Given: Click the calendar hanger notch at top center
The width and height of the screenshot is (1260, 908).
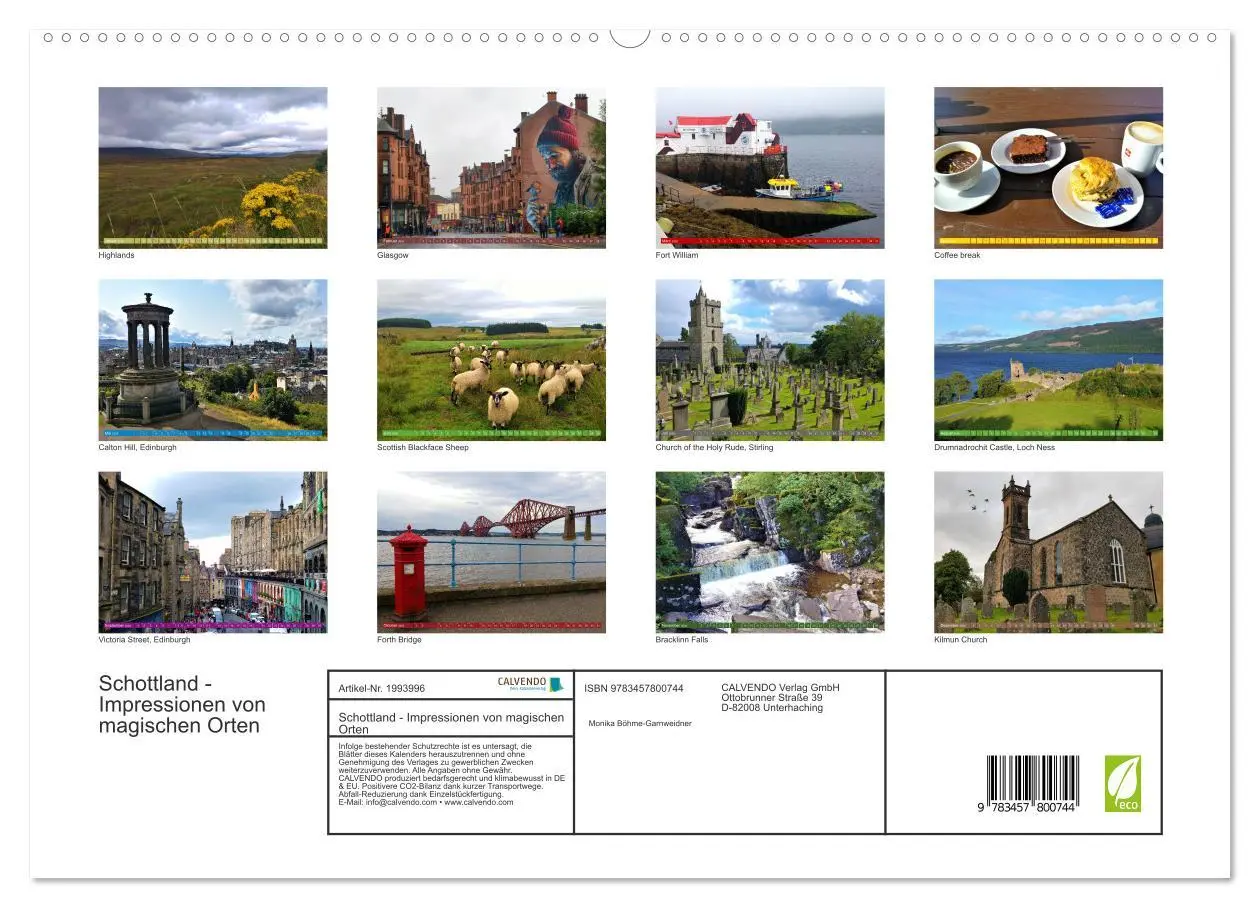Looking at the screenshot, I should [x=630, y=38].
